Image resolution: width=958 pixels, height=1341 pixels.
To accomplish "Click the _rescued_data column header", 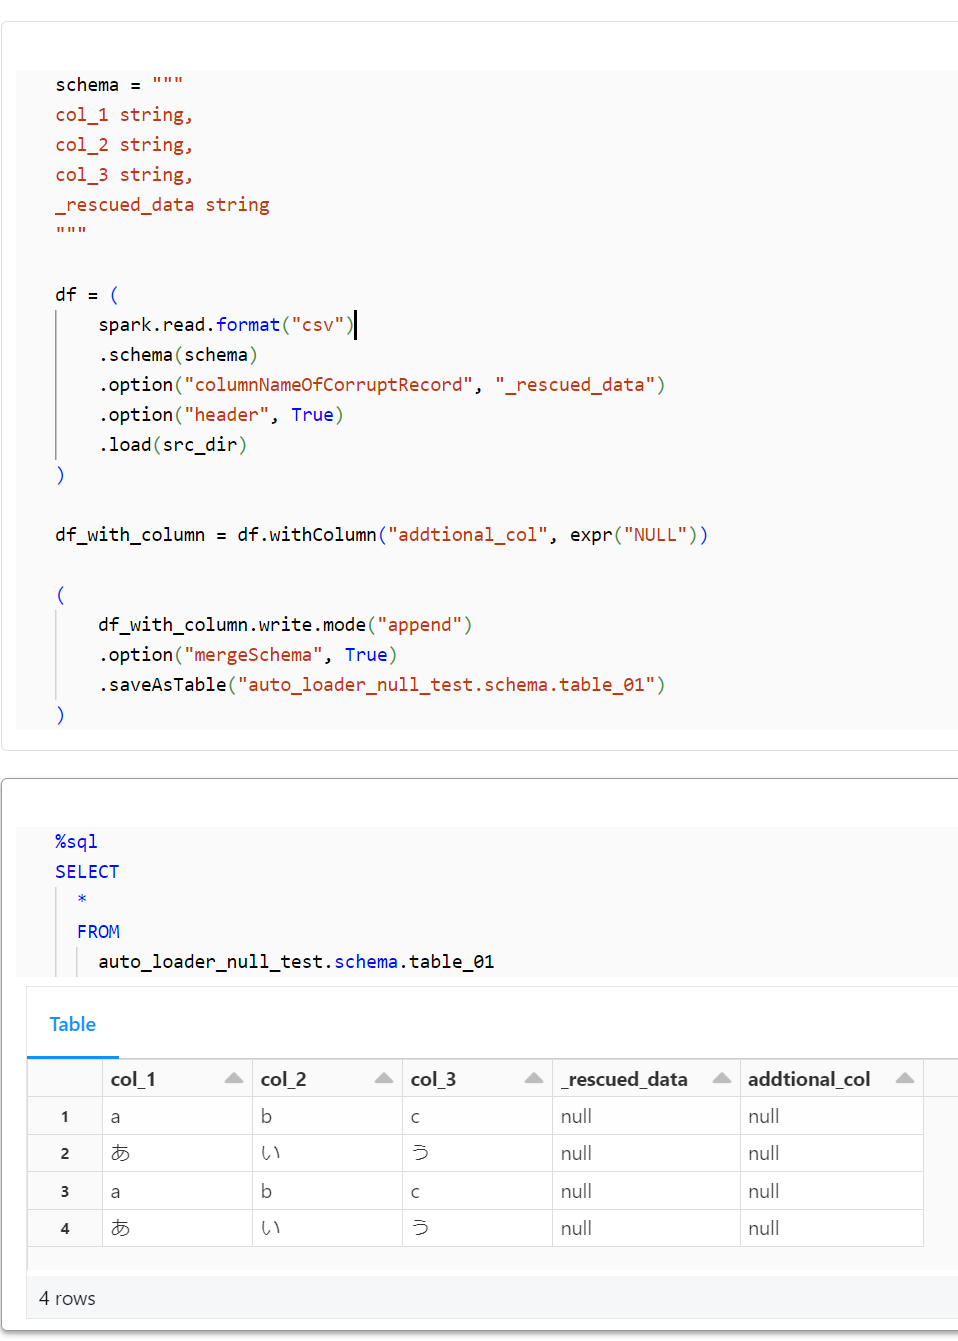I will pos(646,1079).
